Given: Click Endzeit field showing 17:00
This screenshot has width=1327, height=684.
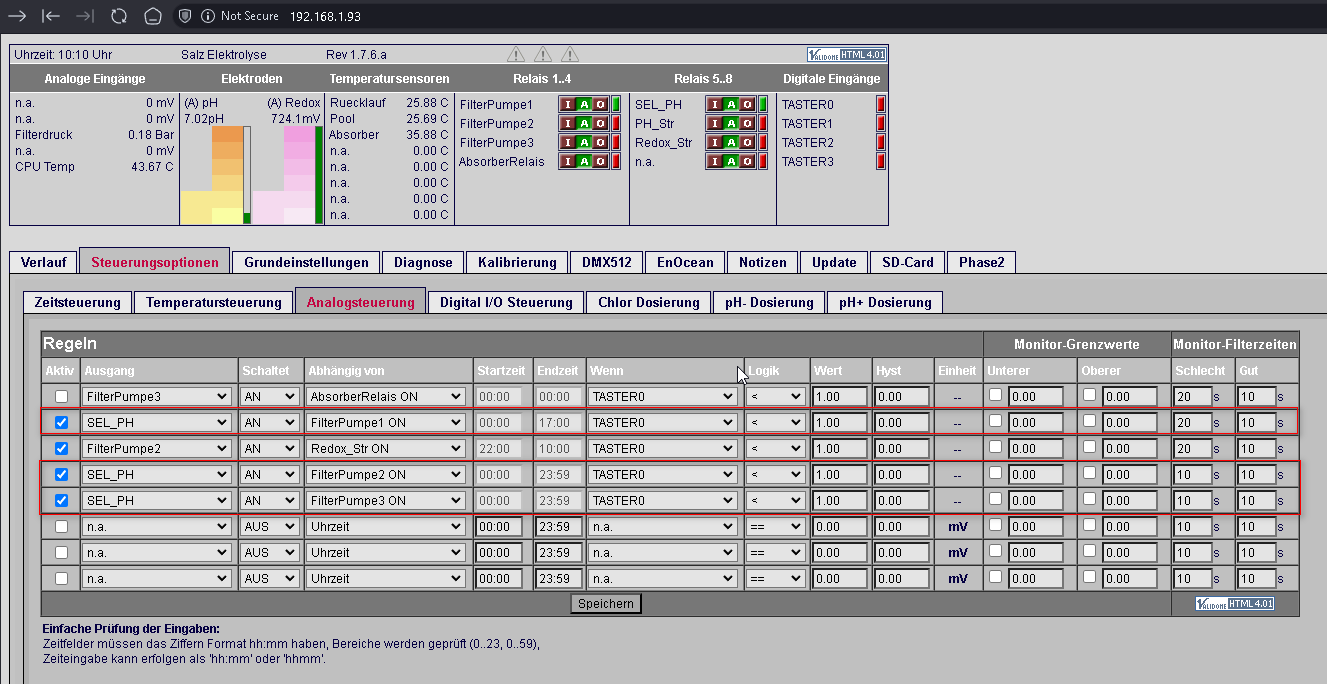Looking at the screenshot, I should tap(558, 423).
